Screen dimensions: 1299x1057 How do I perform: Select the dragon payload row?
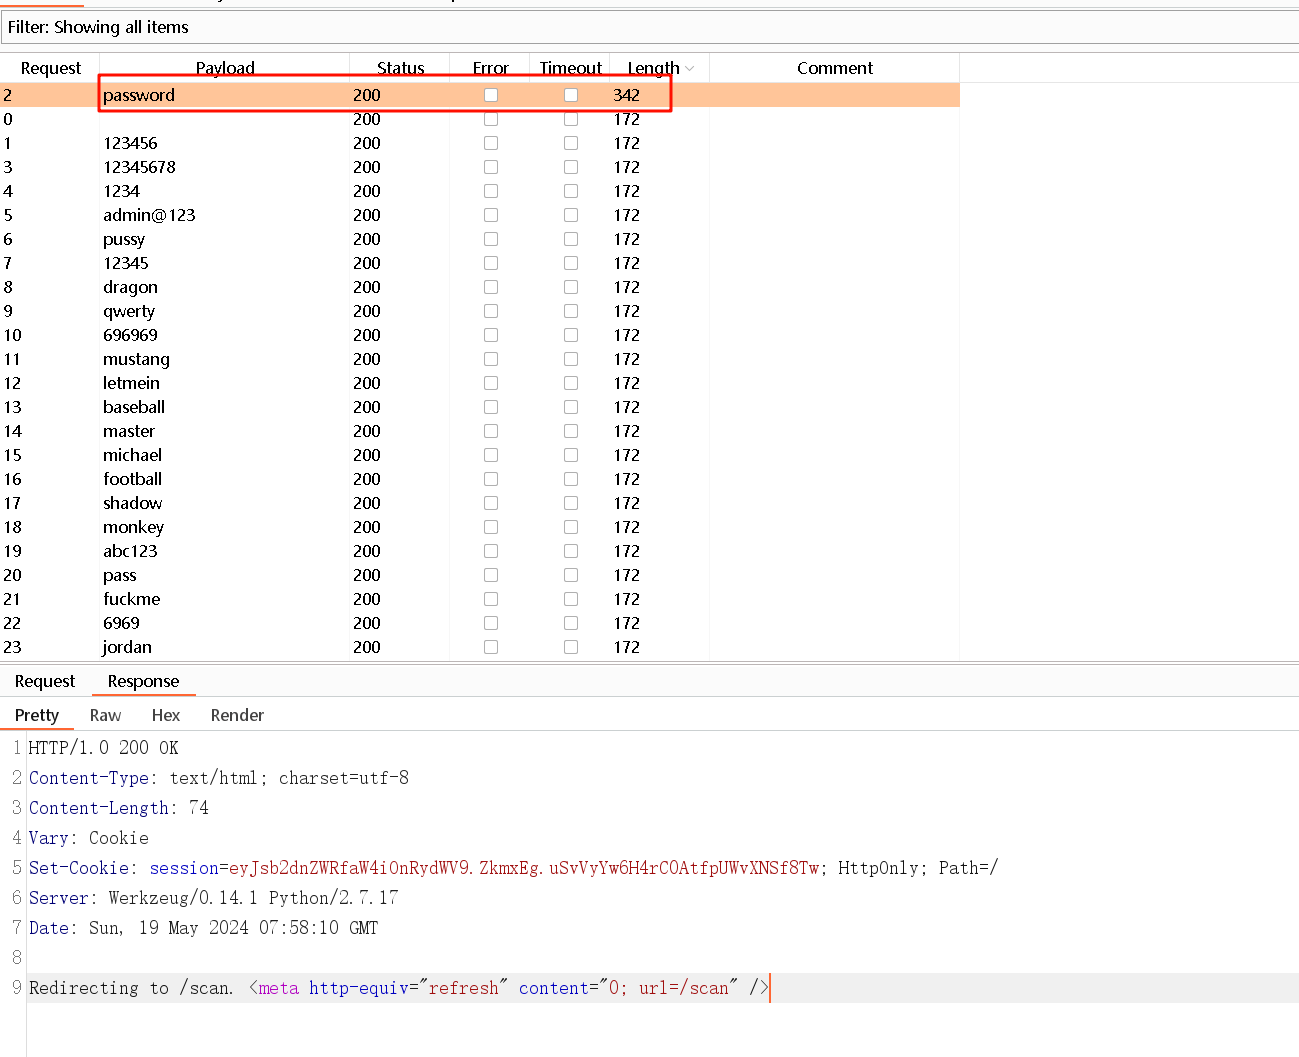tap(480, 287)
